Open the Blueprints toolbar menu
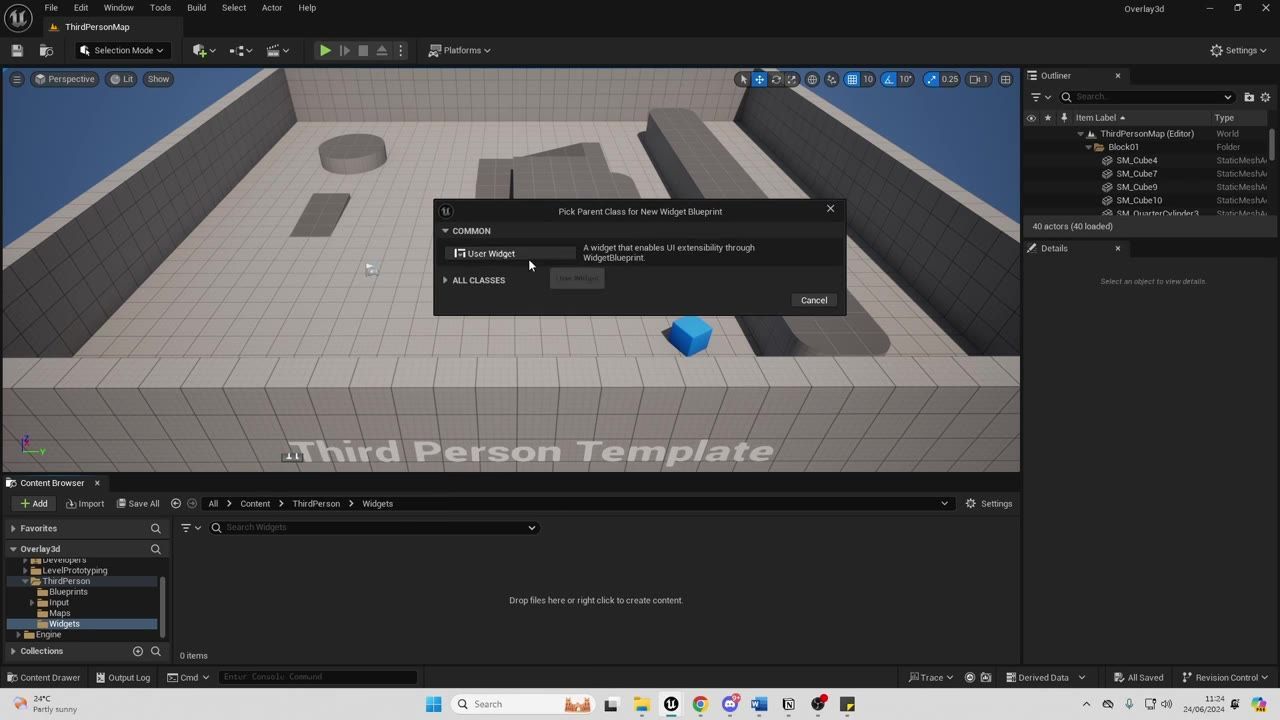 (x=240, y=50)
